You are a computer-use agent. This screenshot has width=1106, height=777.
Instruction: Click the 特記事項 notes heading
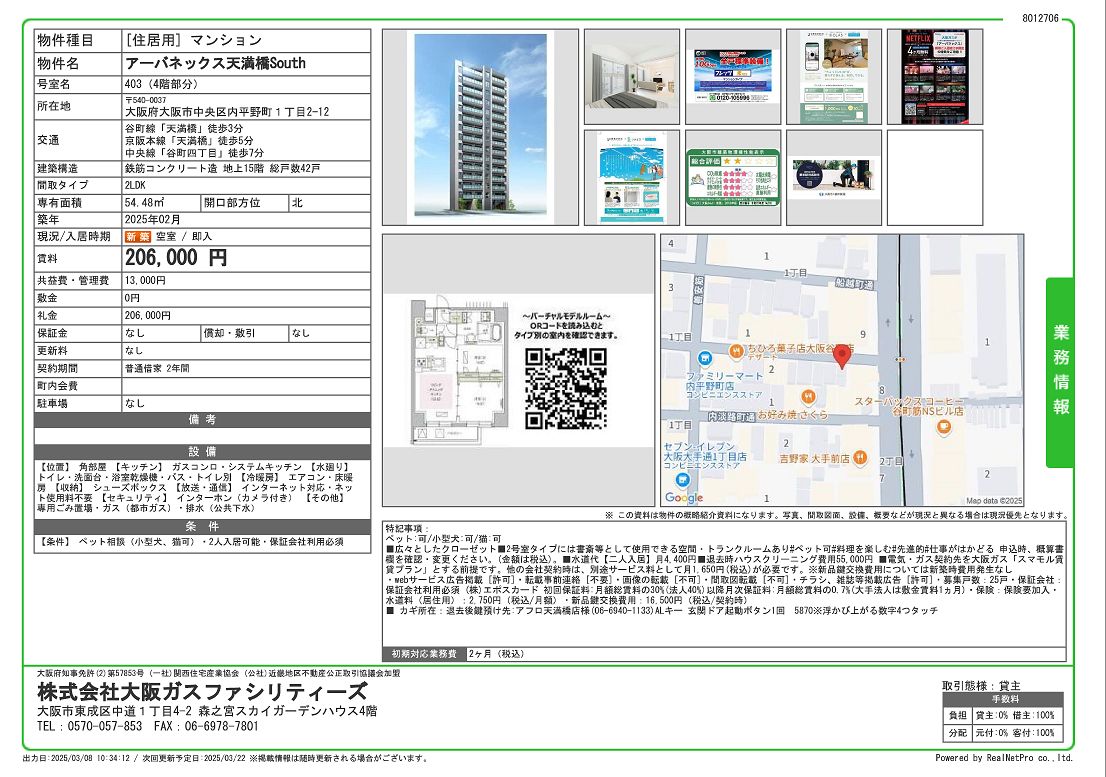[407, 528]
